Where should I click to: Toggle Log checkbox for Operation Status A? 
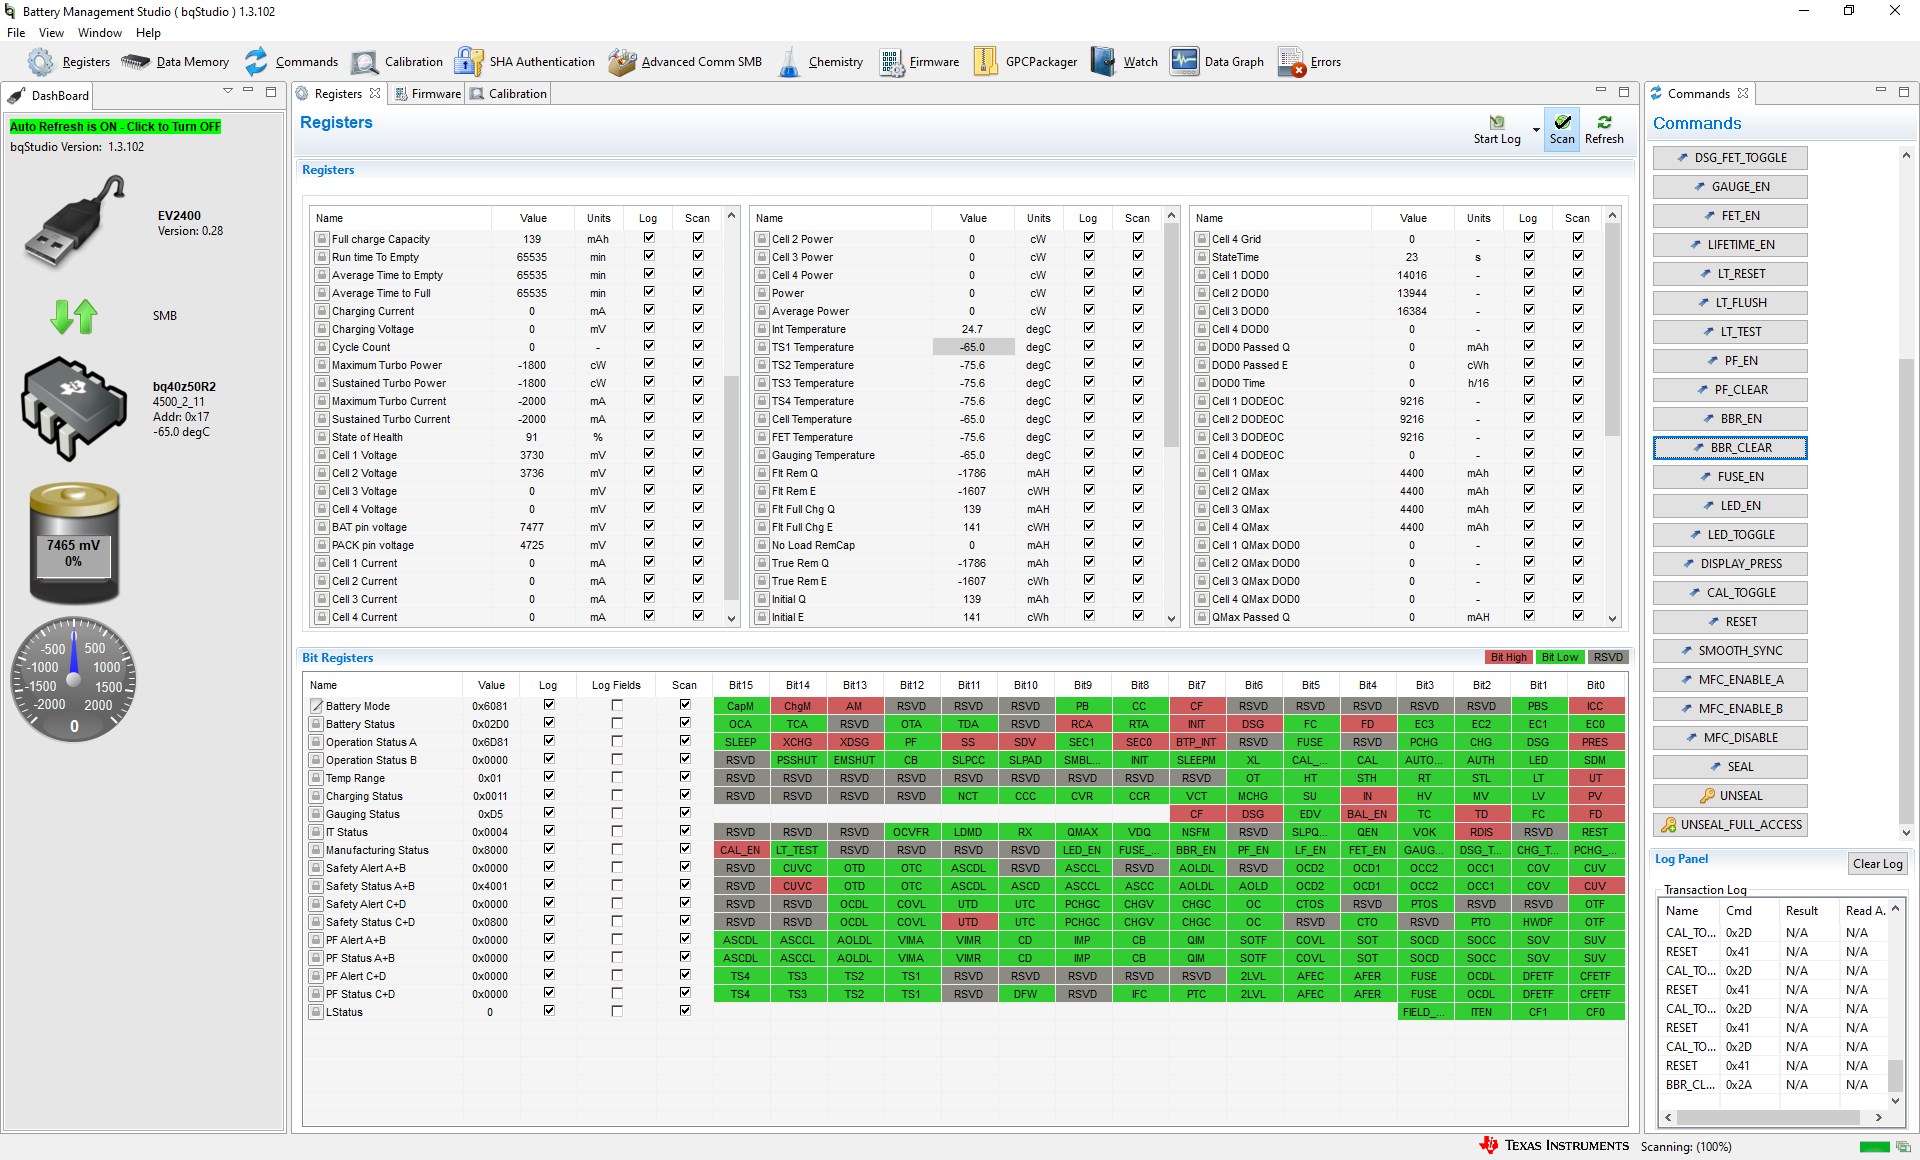click(x=549, y=741)
